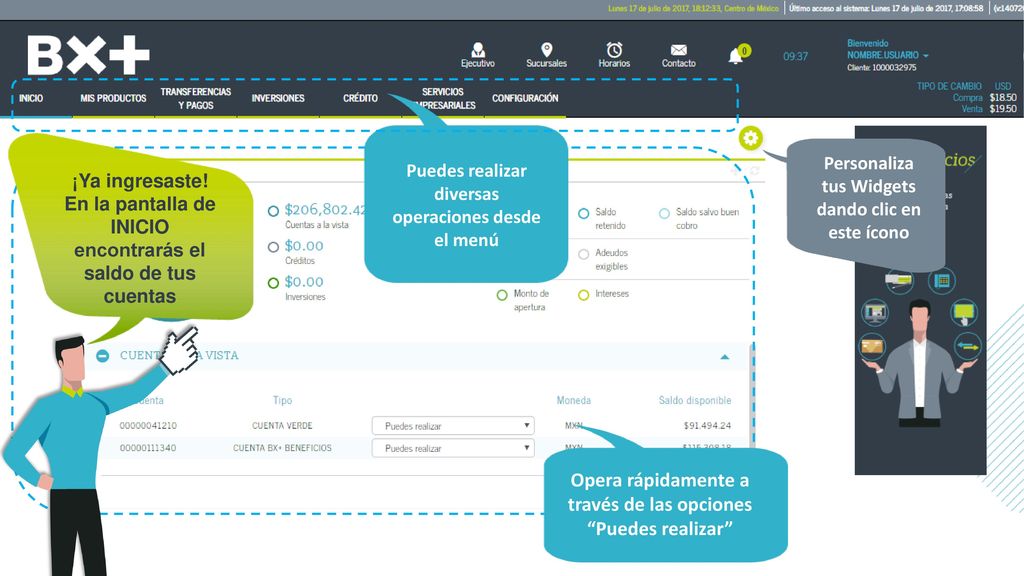
Task: Open the Horarios clock icon
Action: tap(614, 50)
